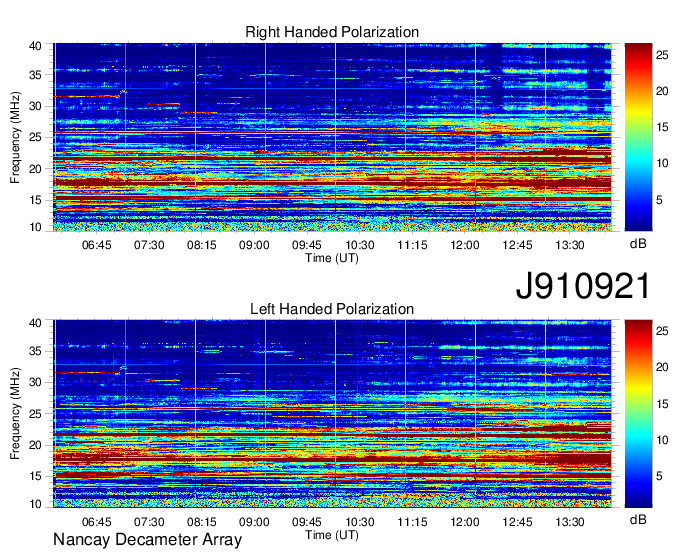Click the 15 MHz tick on the bottom plot
The image size is (680, 552).
(x=35, y=477)
